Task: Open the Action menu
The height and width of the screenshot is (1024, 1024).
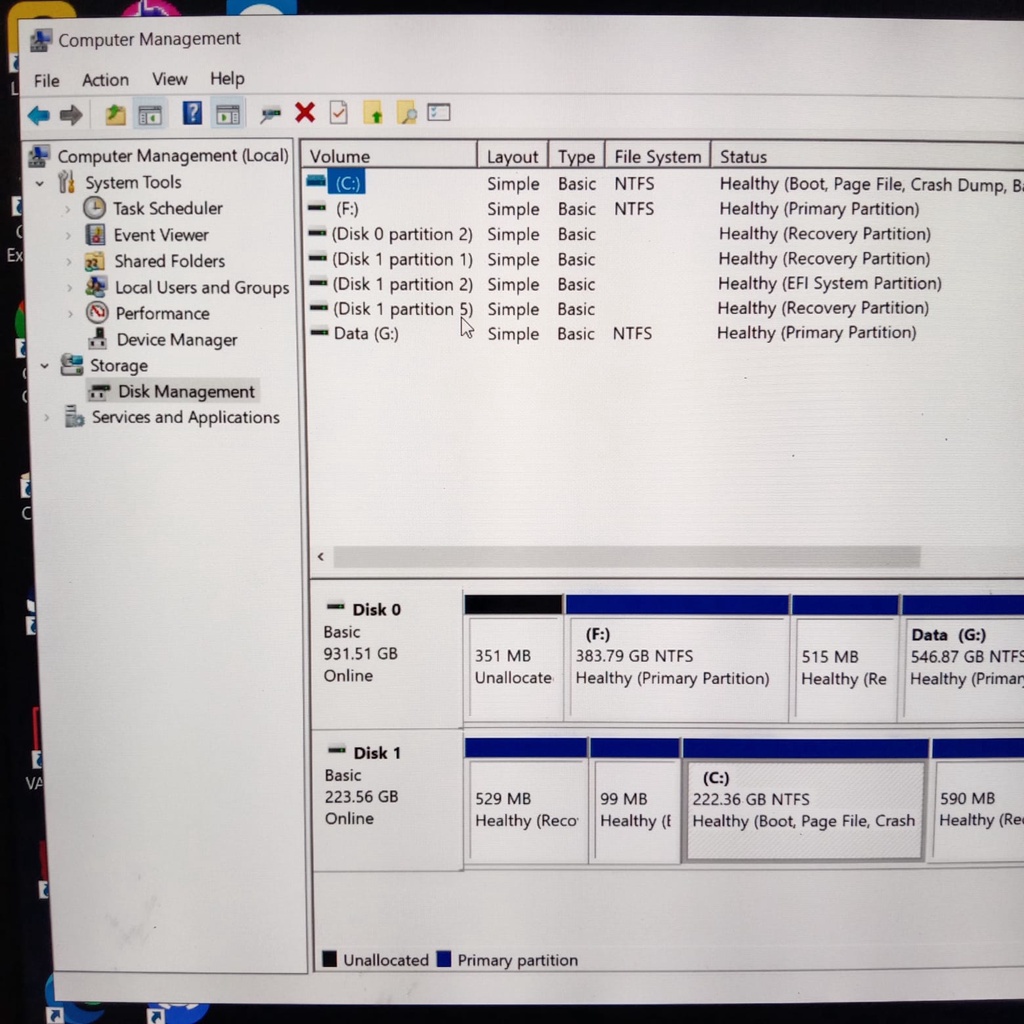Action: click(105, 80)
